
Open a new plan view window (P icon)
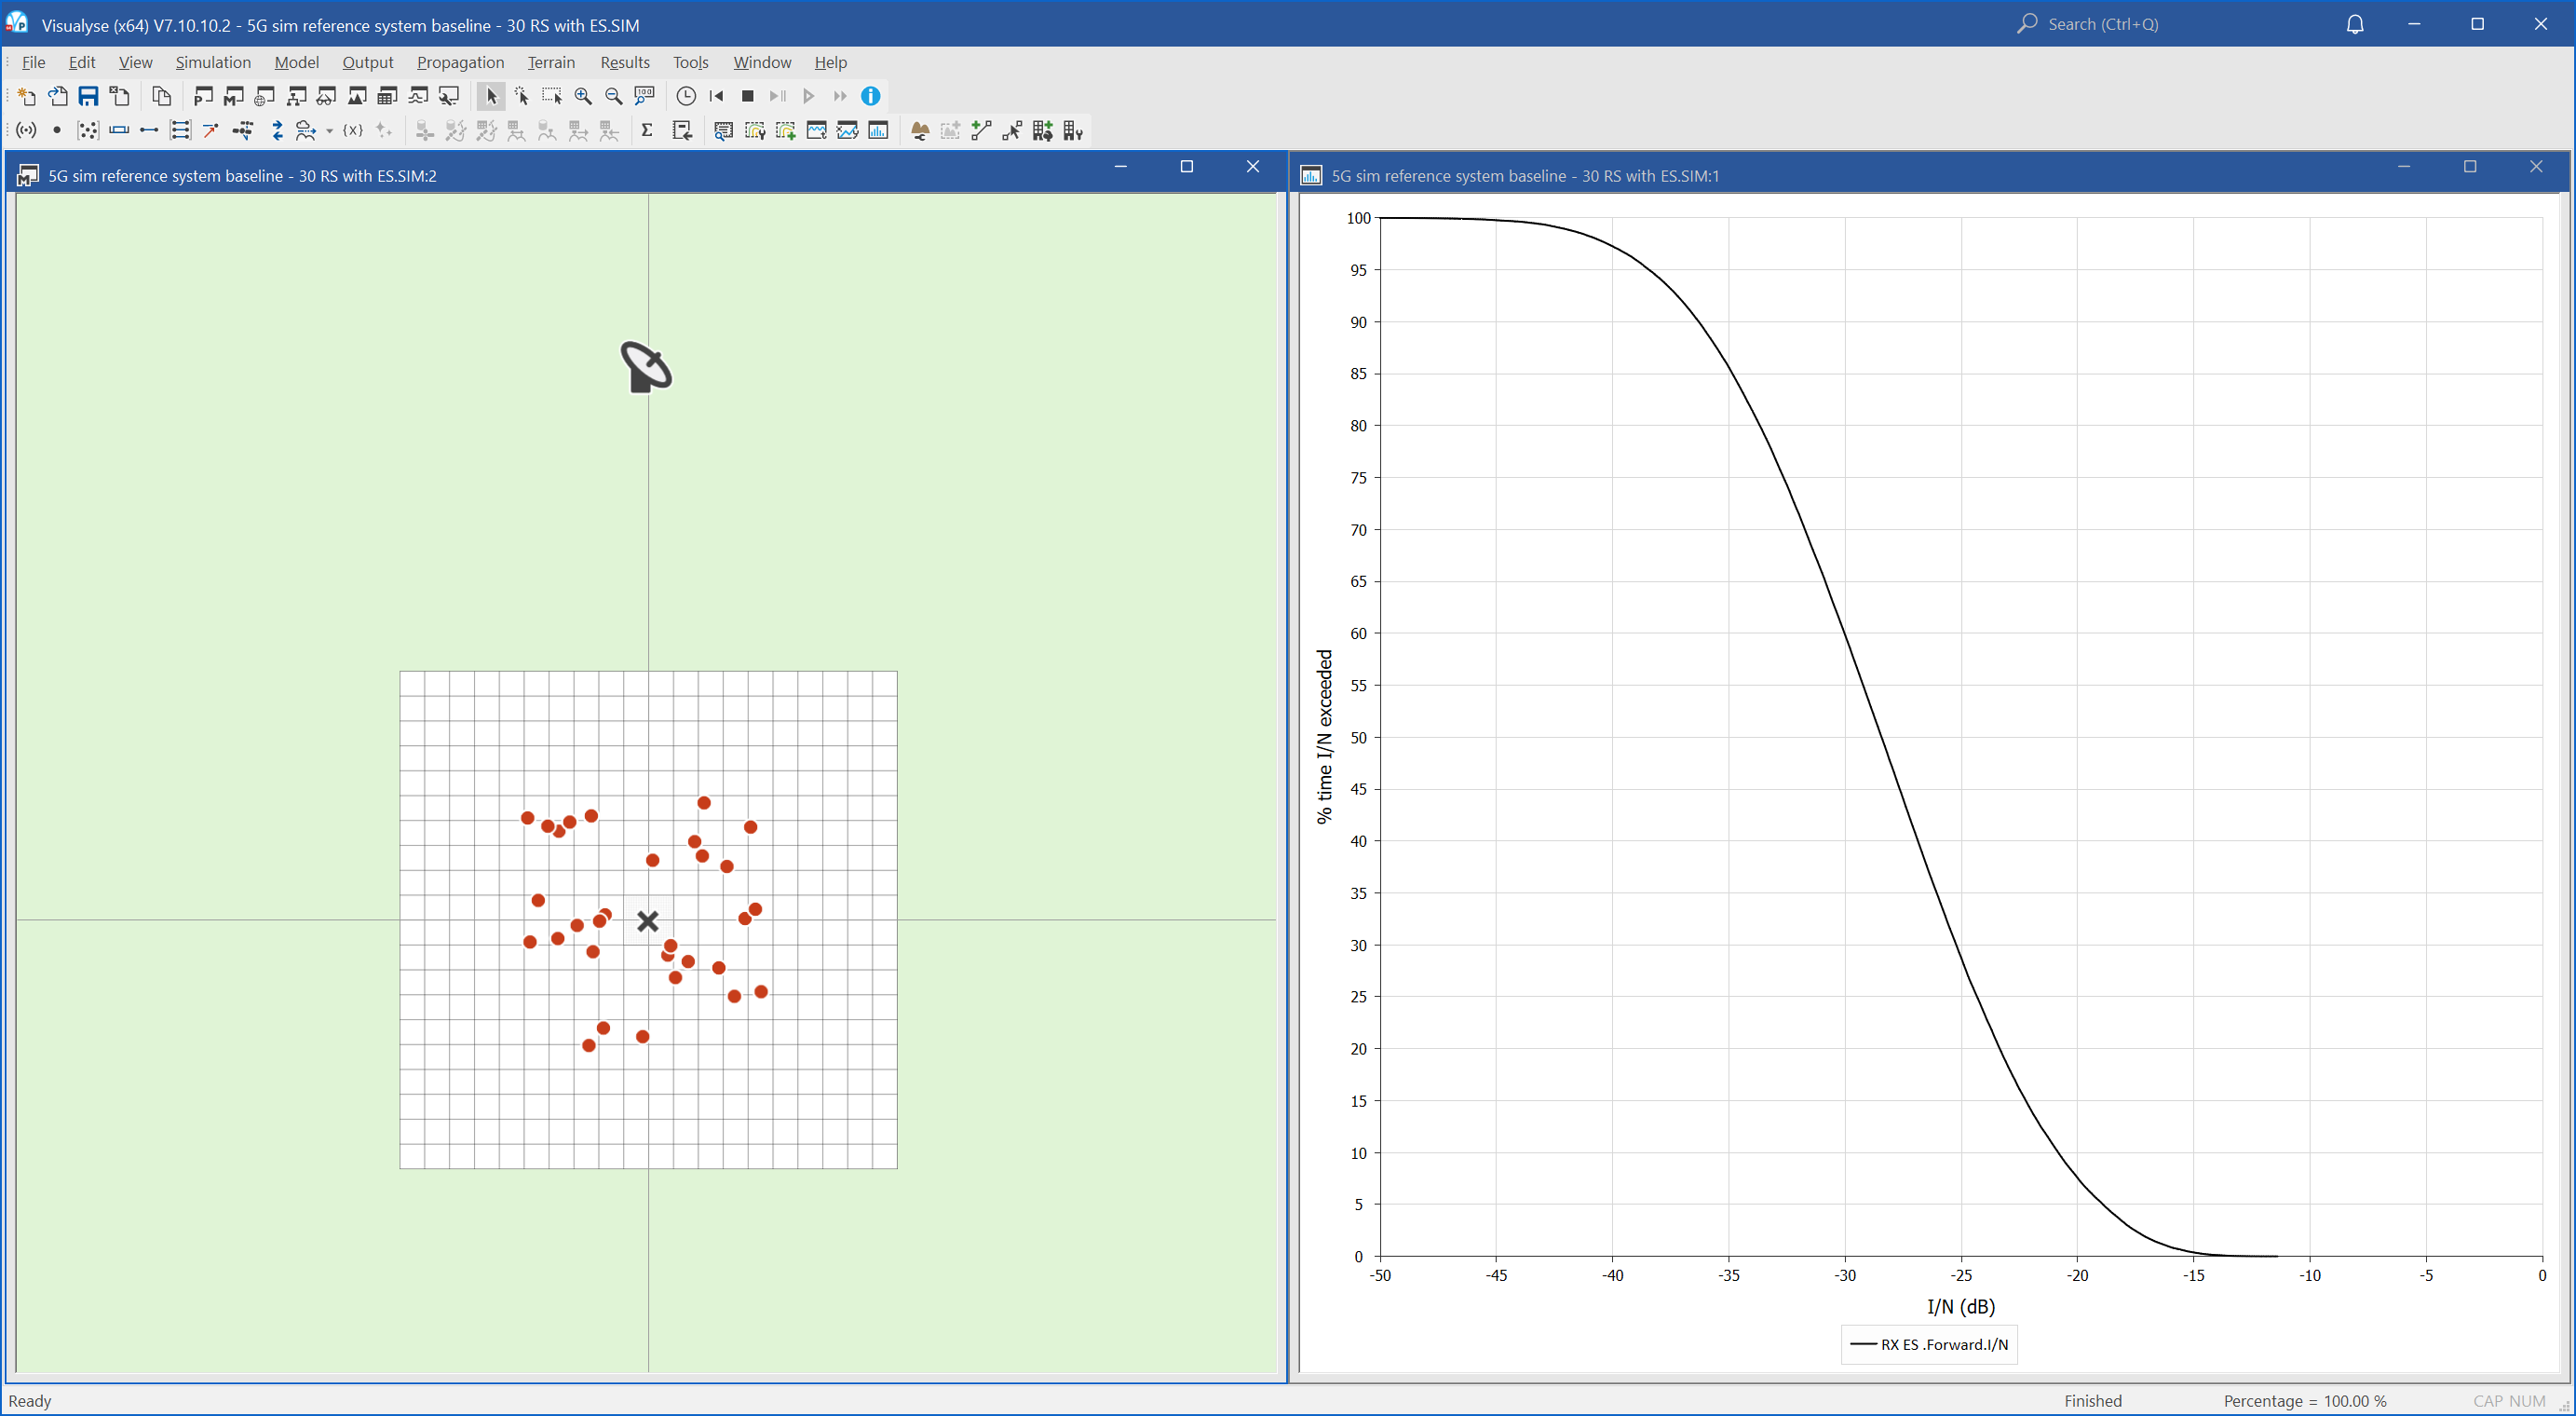pos(203,96)
